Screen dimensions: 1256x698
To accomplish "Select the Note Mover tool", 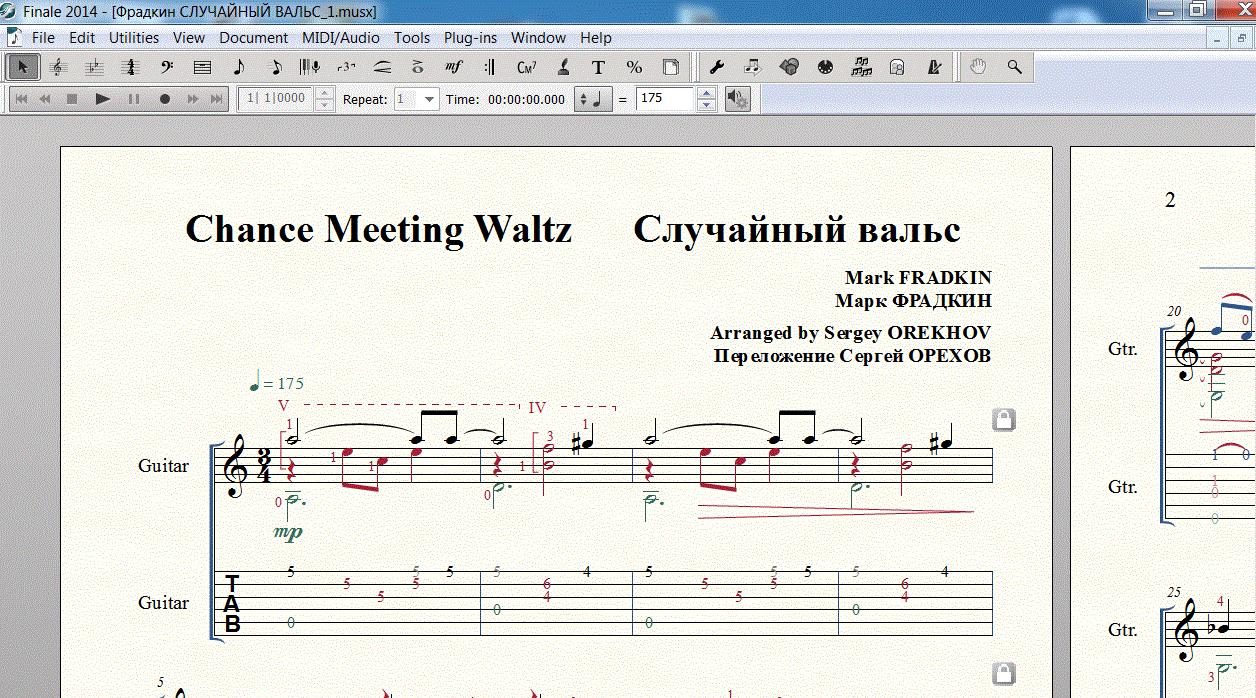I will [x=753, y=67].
